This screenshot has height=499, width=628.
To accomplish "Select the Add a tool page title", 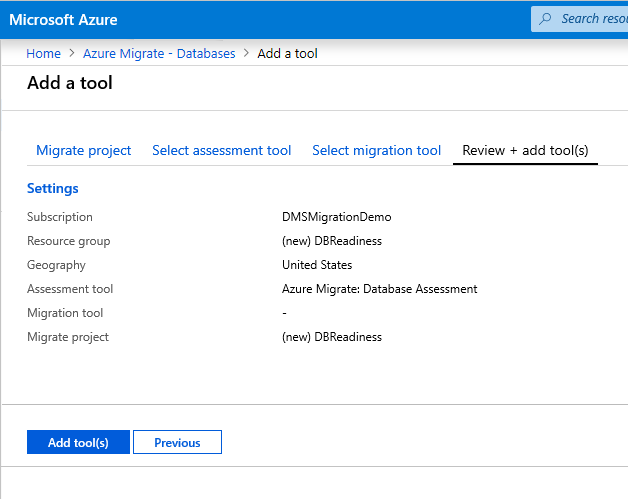I will coord(70,83).
